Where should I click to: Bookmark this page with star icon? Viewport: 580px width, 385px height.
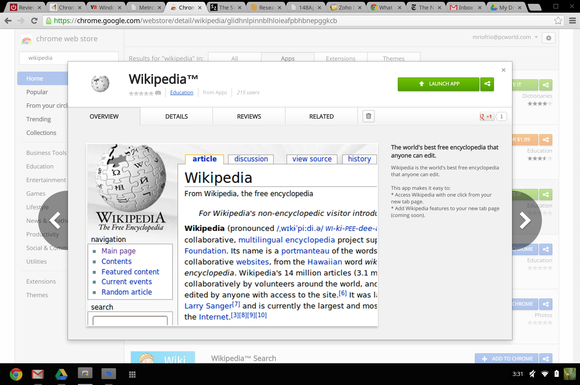pyautogui.click(x=558, y=21)
